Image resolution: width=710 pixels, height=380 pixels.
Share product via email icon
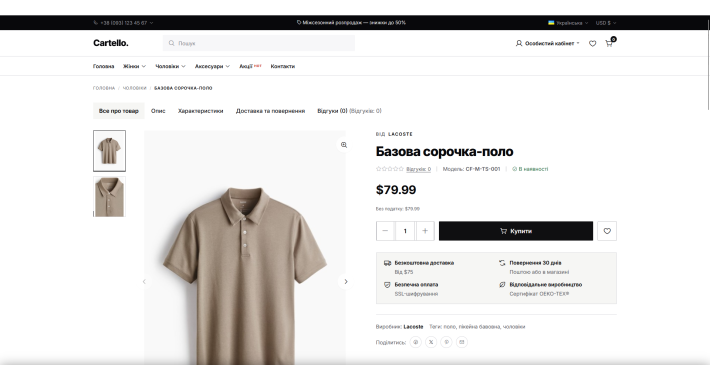(461, 342)
